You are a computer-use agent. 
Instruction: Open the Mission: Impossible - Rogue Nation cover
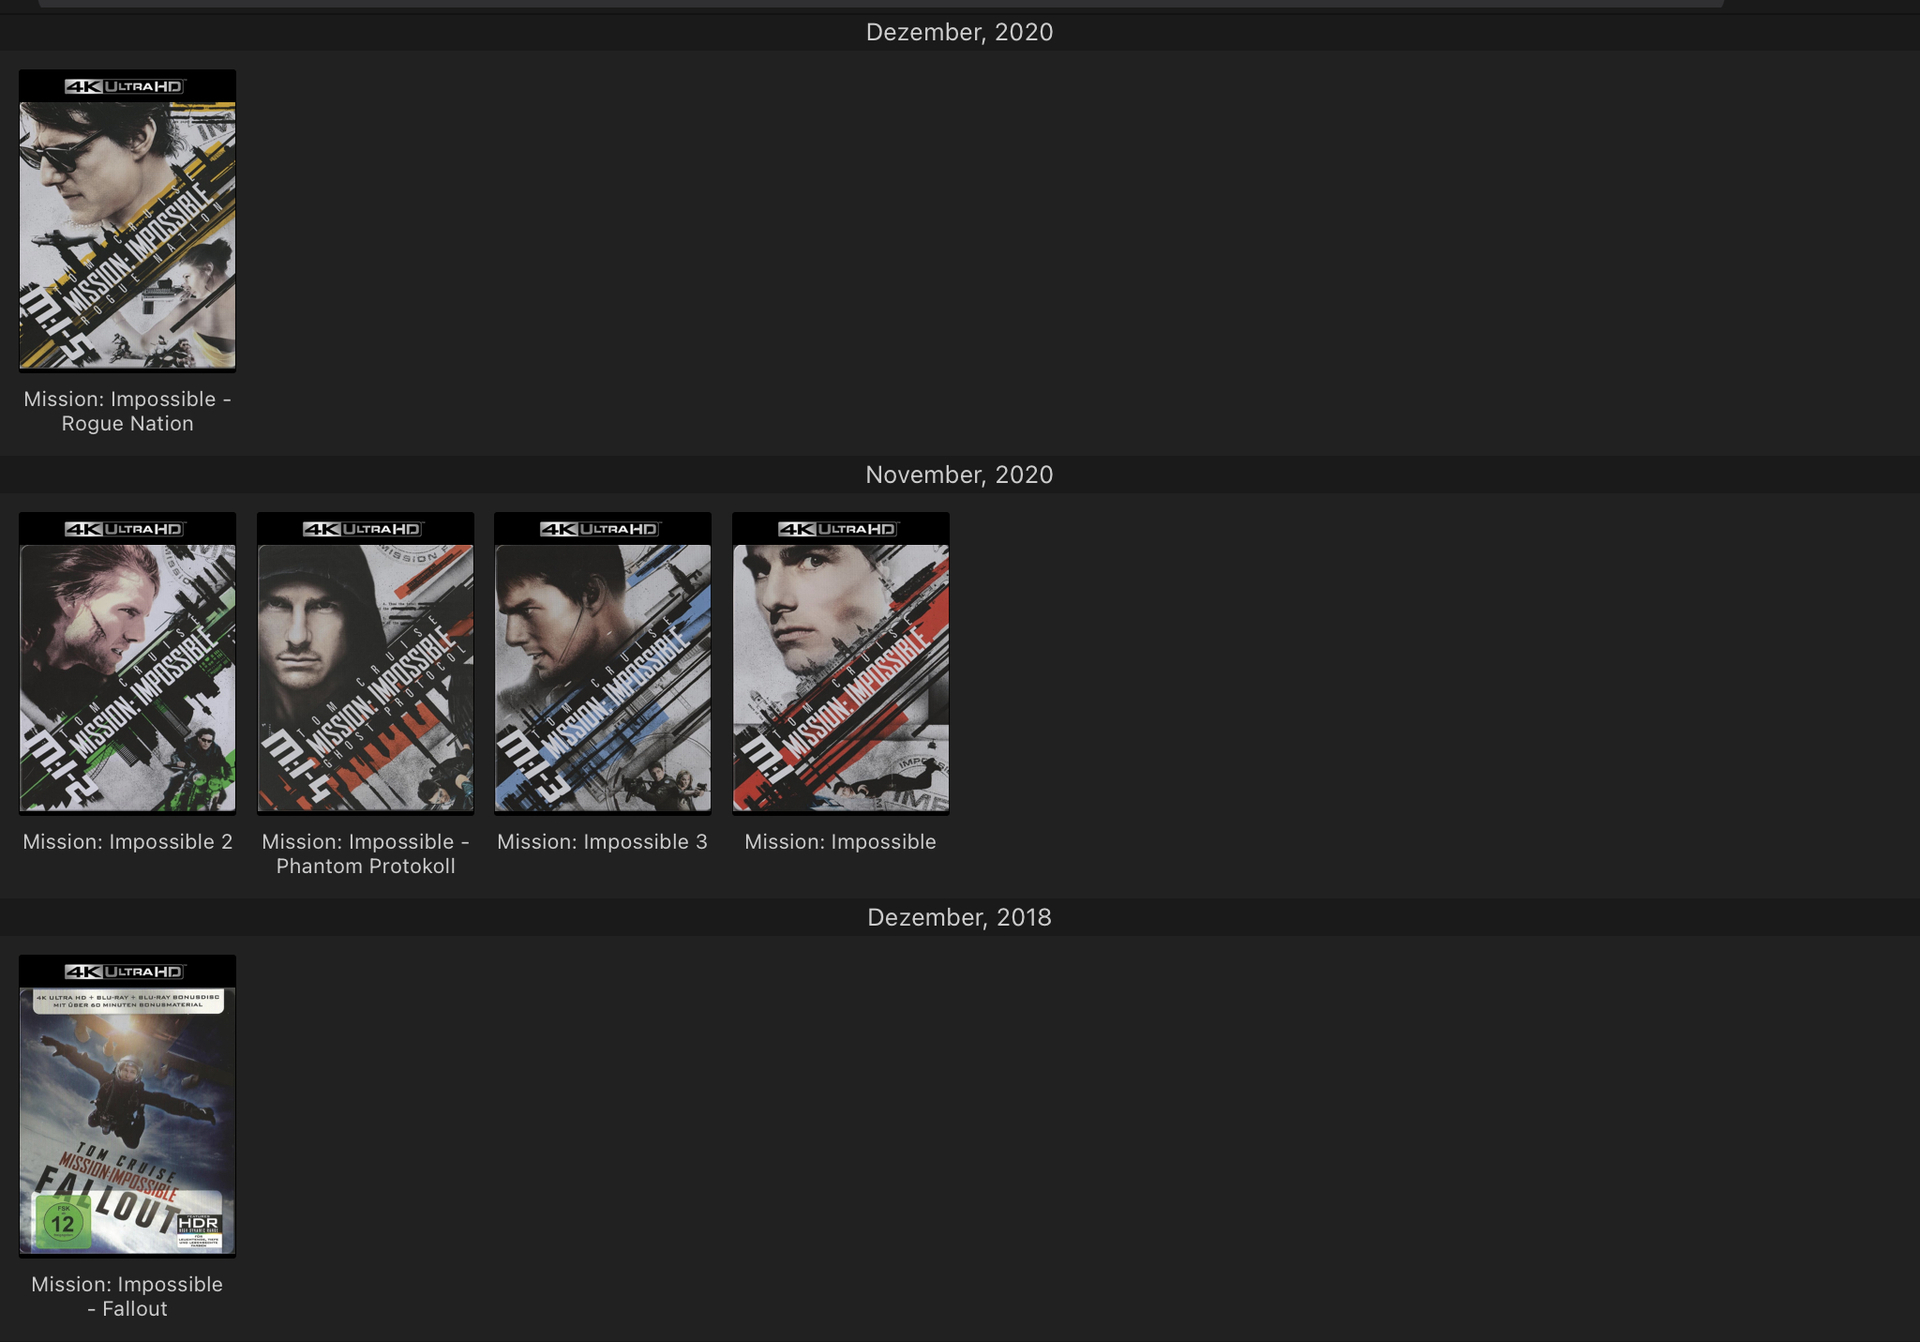pyautogui.click(x=127, y=220)
